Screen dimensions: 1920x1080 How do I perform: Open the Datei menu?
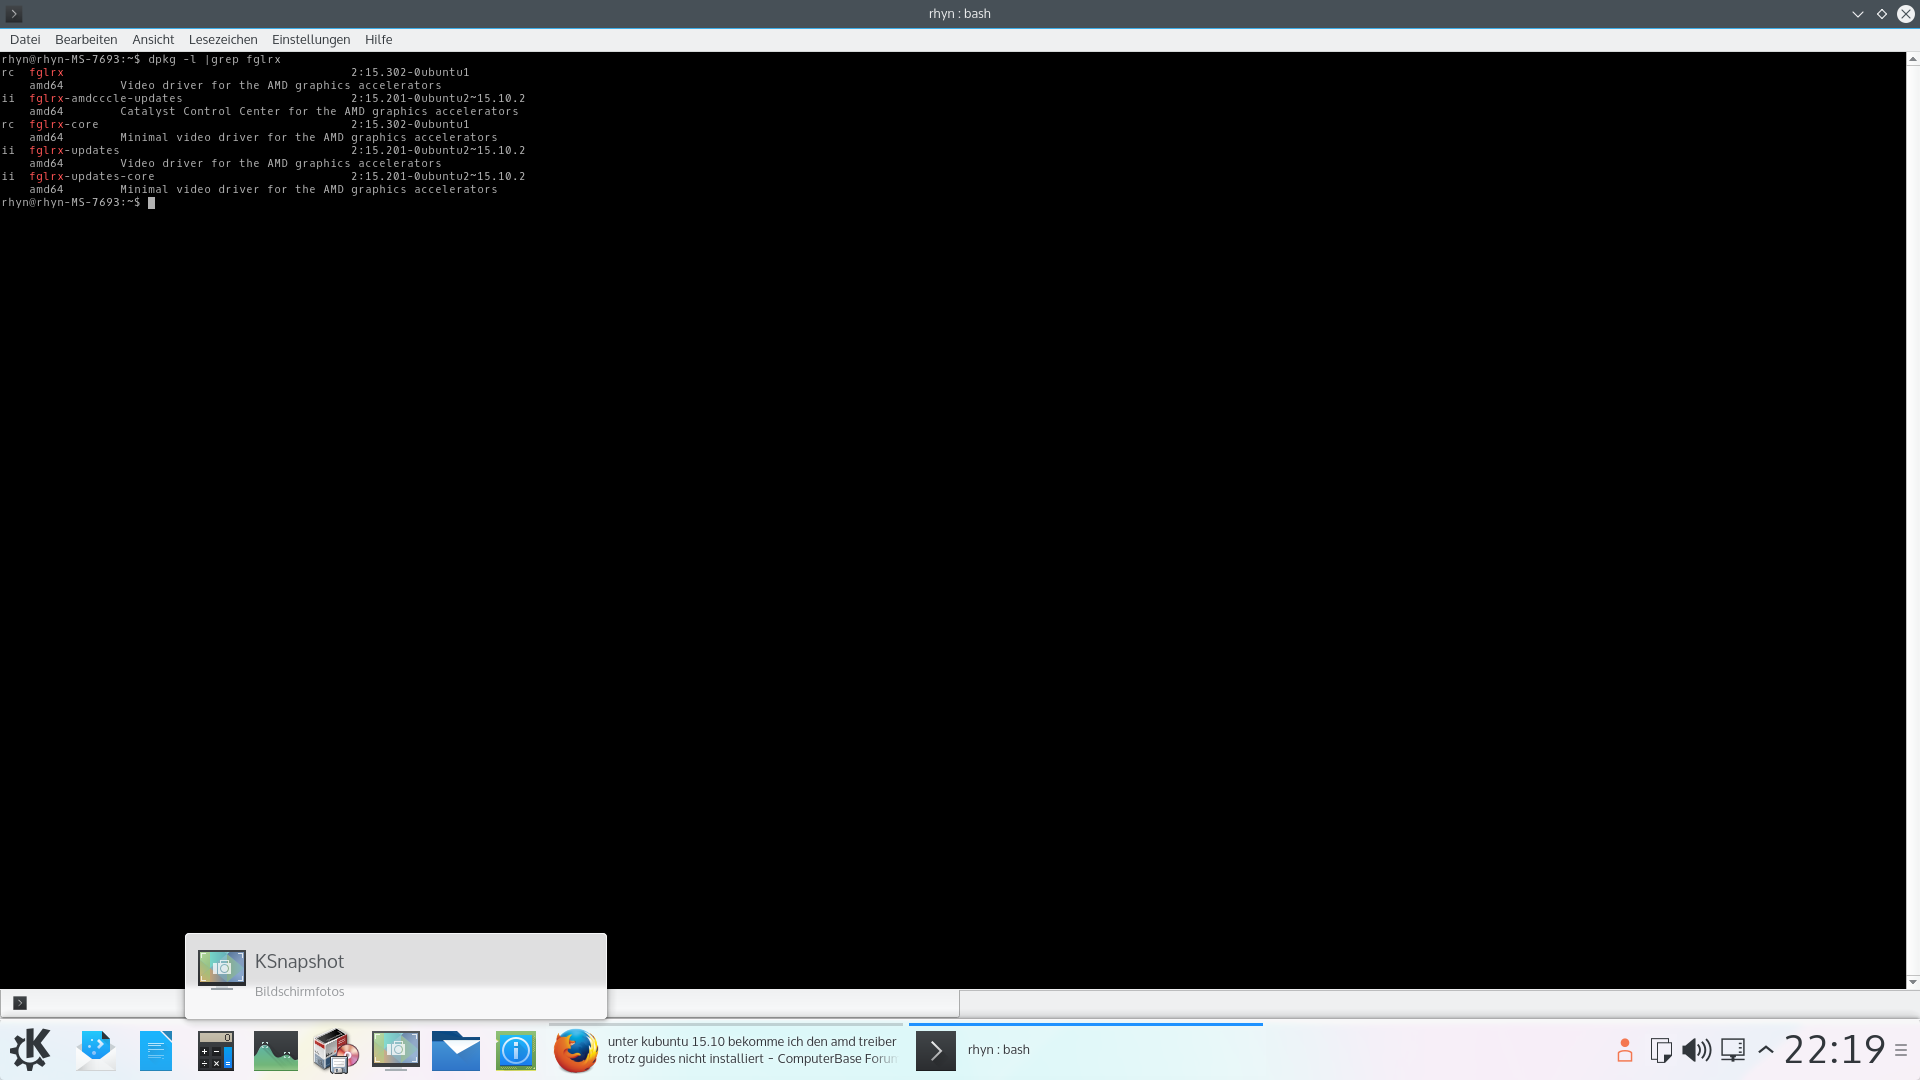(x=25, y=40)
